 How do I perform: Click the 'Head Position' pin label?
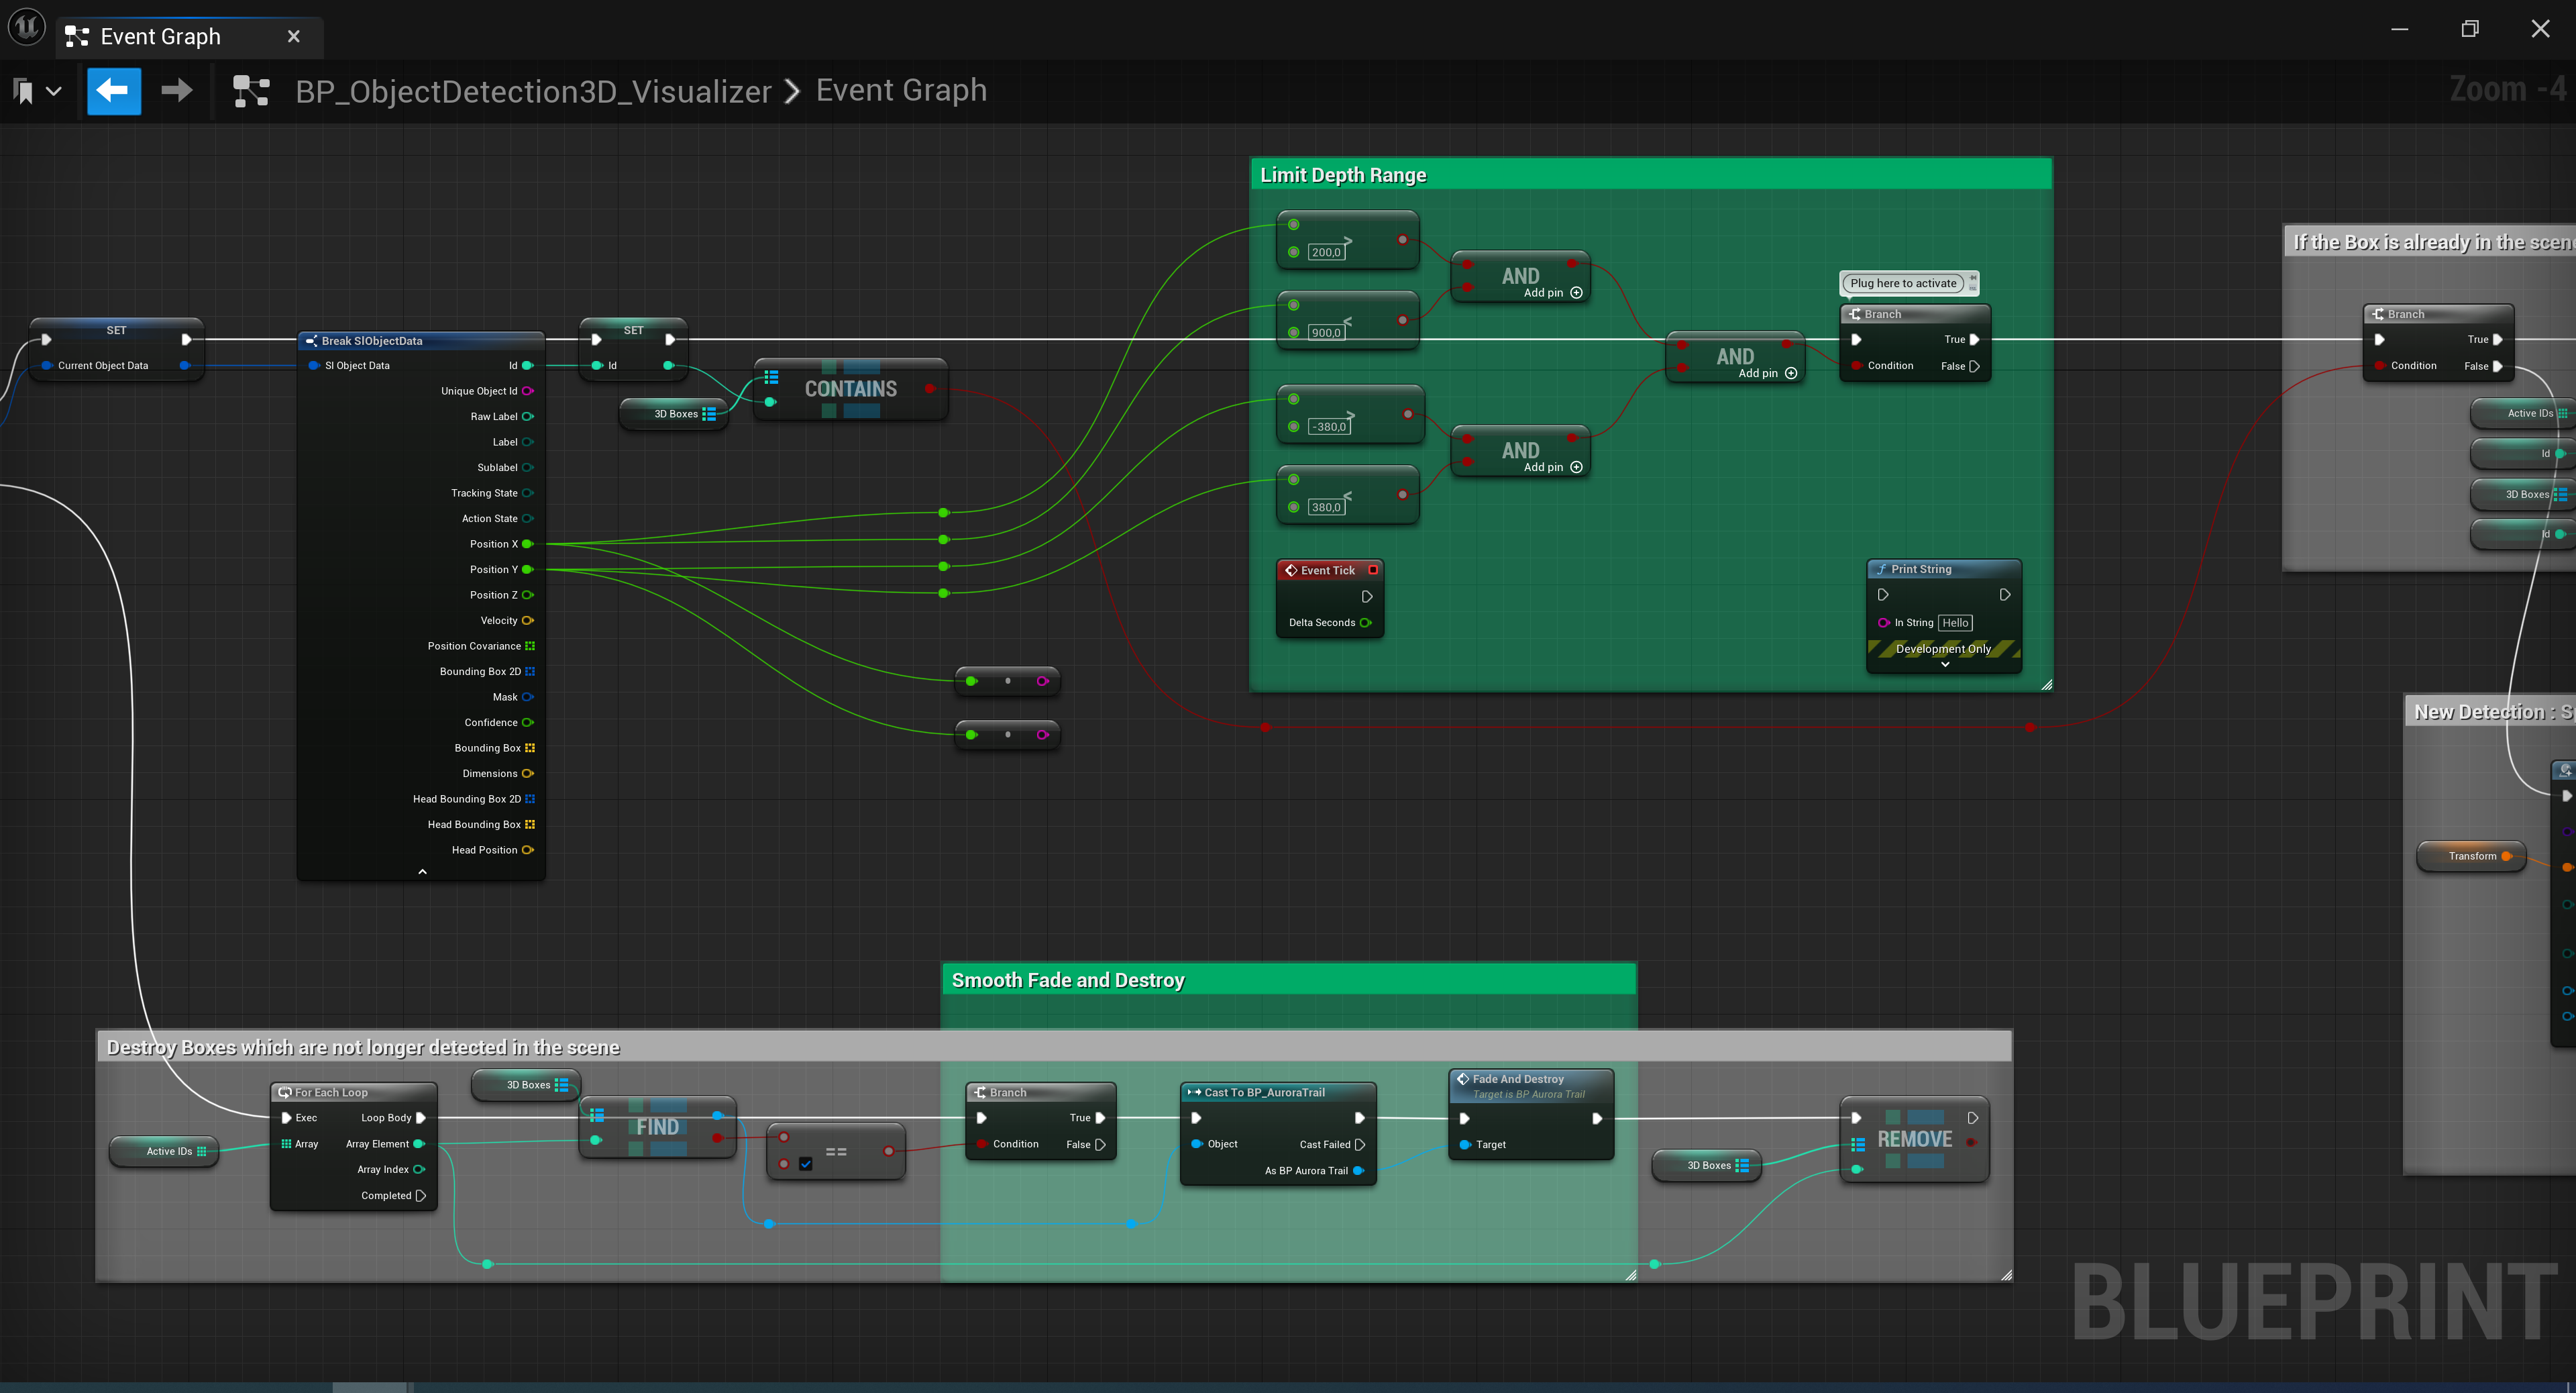[x=485, y=850]
